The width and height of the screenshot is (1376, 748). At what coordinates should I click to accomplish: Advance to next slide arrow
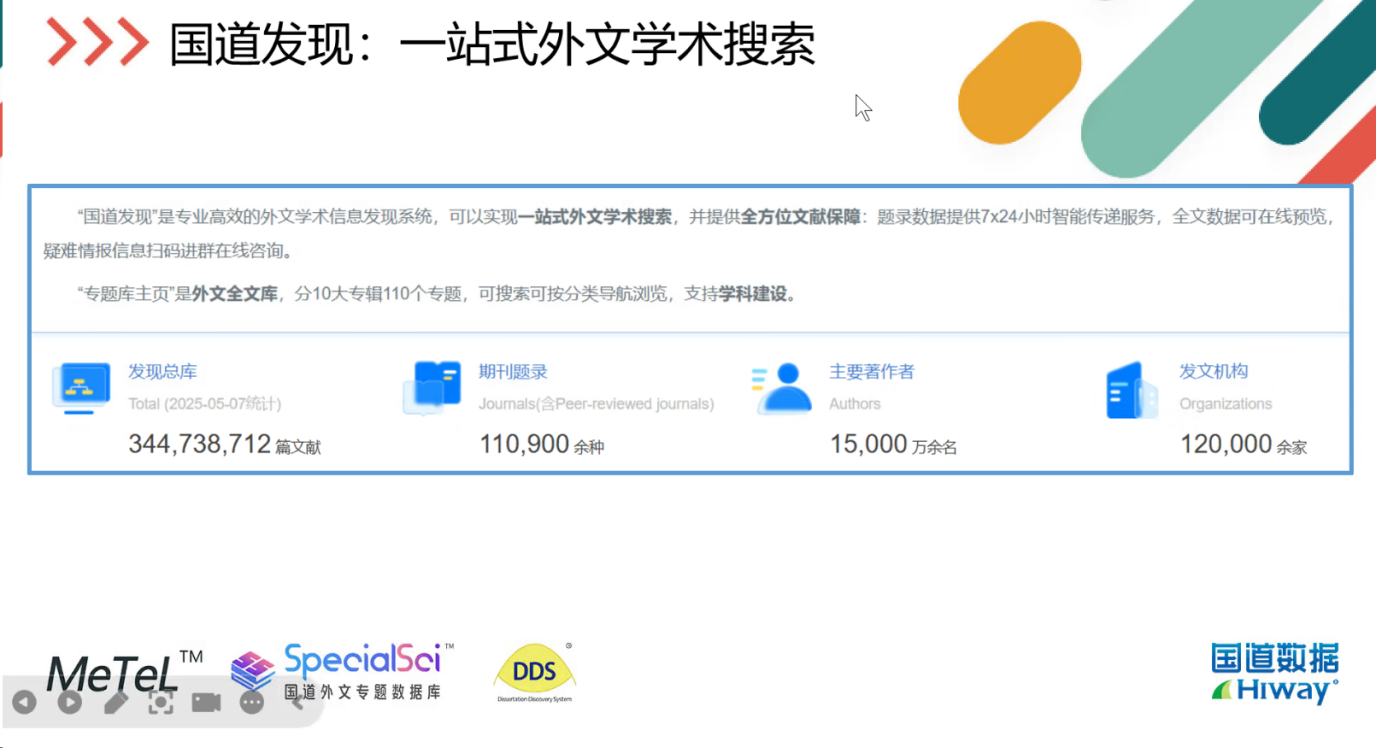coord(69,702)
